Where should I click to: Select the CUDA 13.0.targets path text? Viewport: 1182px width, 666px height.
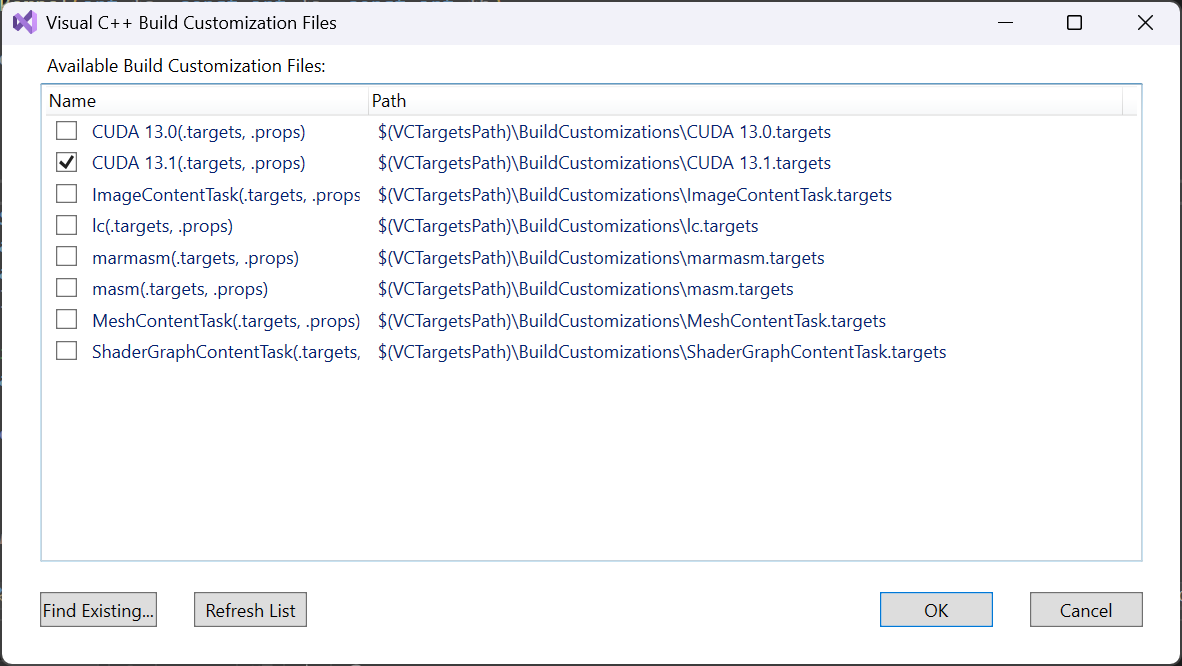coord(602,131)
